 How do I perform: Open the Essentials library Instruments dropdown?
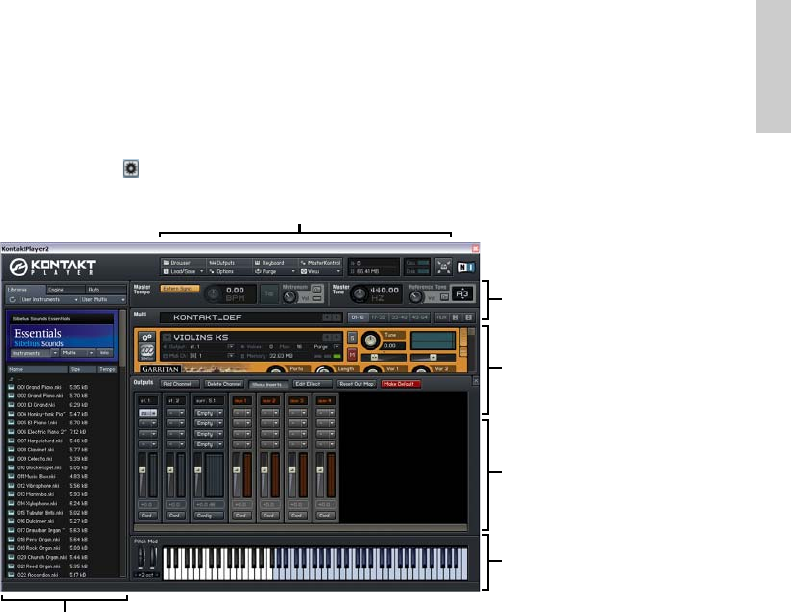coord(34,353)
